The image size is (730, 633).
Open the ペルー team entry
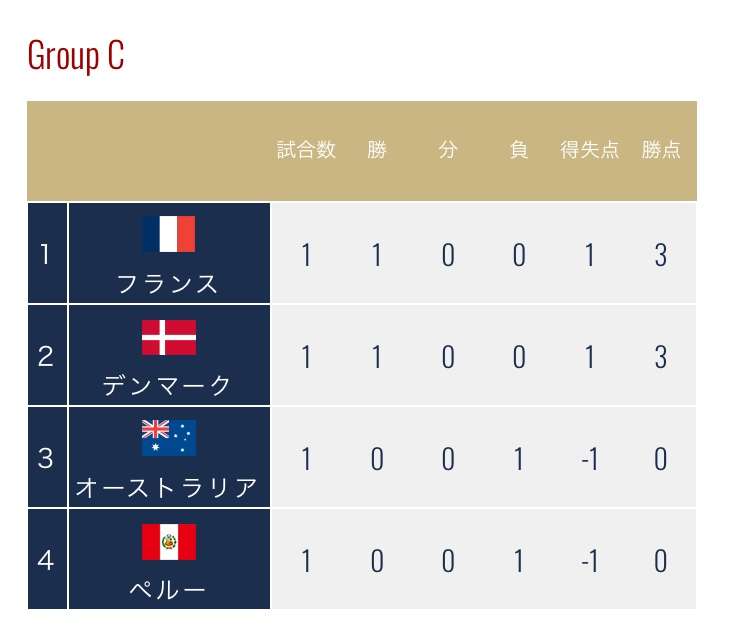[x=167, y=590]
